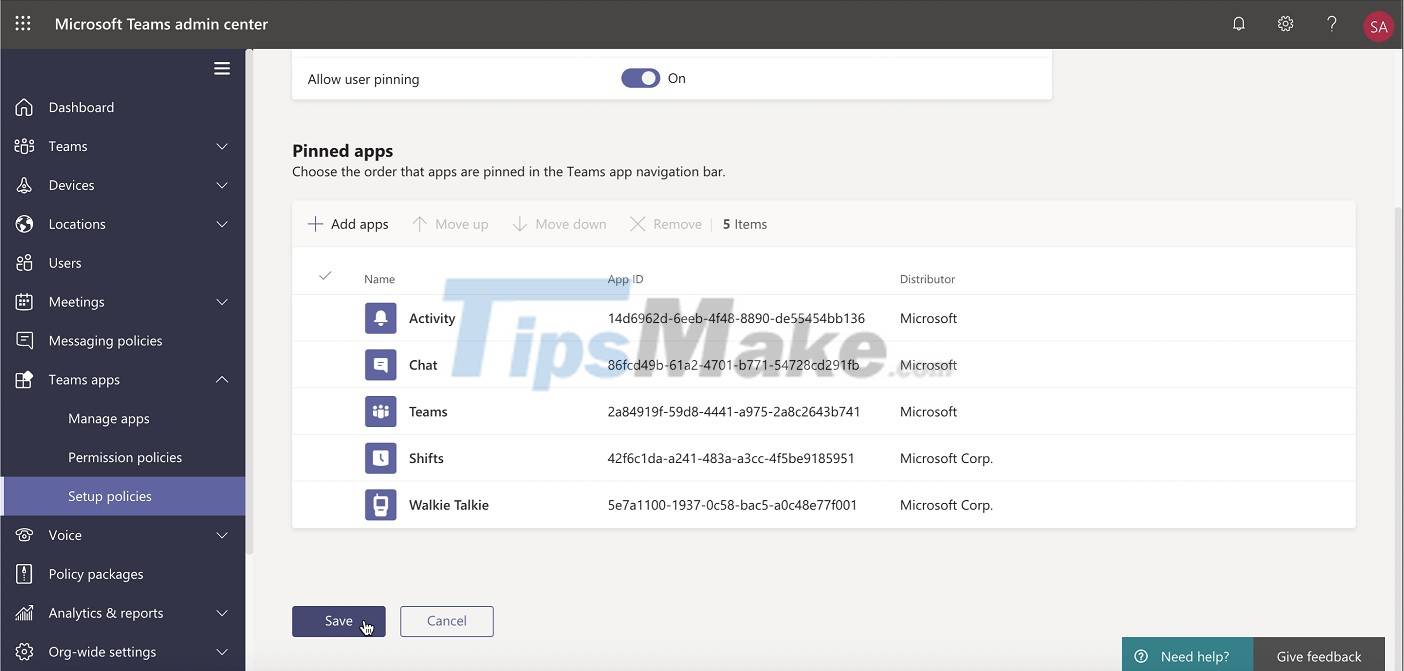Select the Users section in the sidebar
The height and width of the screenshot is (671, 1404).
click(65, 262)
